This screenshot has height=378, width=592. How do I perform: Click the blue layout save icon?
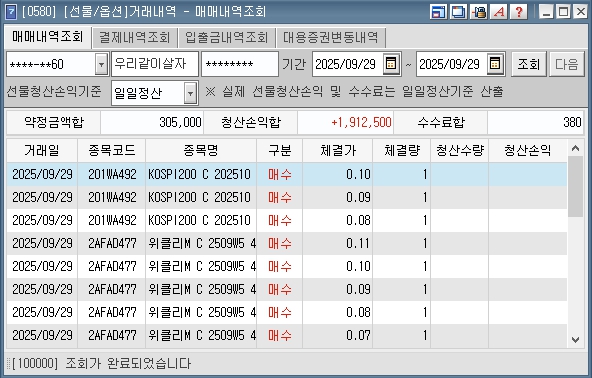[438, 12]
